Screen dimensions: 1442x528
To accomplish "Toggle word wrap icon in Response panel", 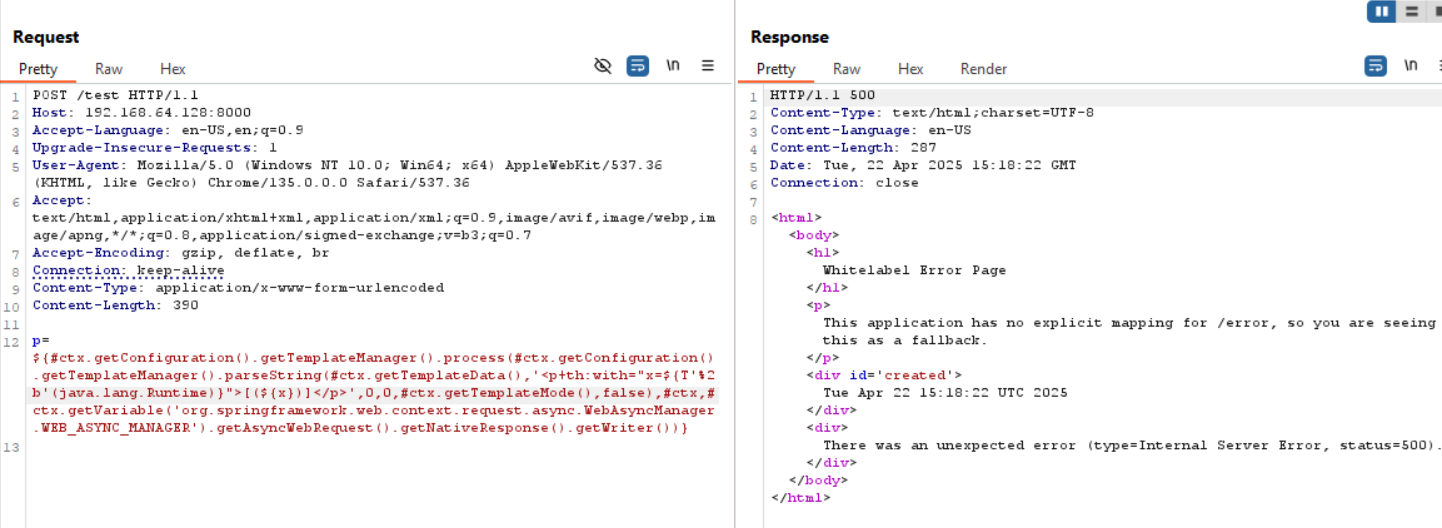I will tap(1376, 66).
